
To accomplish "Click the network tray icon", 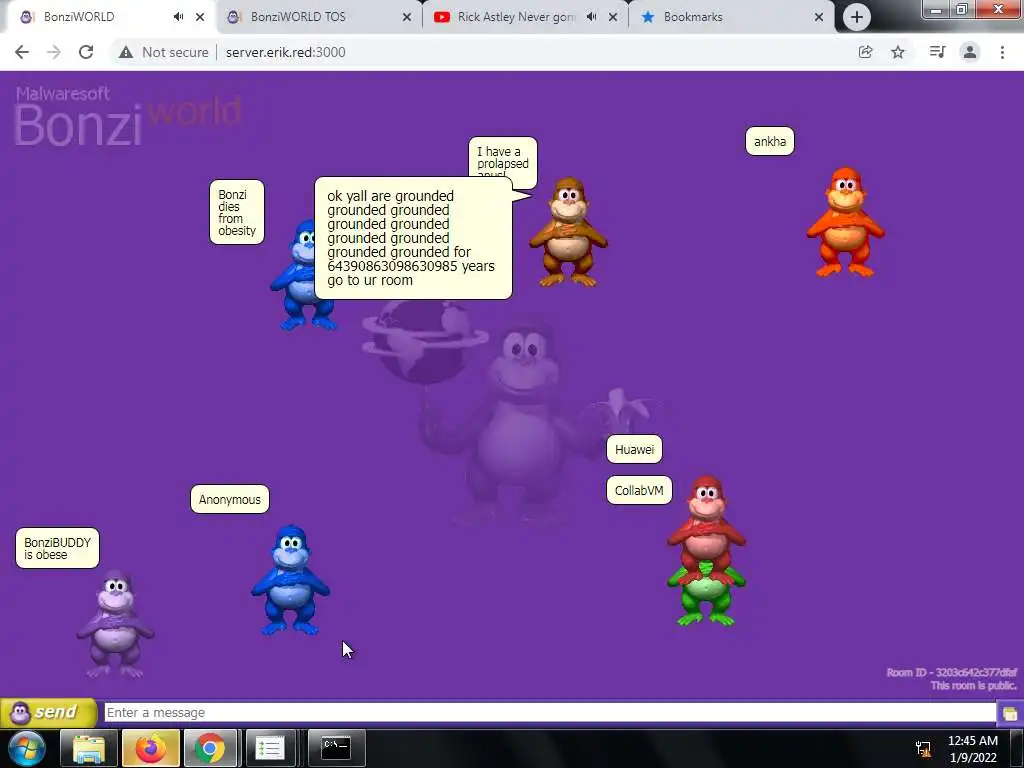I will (x=923, y=748).
